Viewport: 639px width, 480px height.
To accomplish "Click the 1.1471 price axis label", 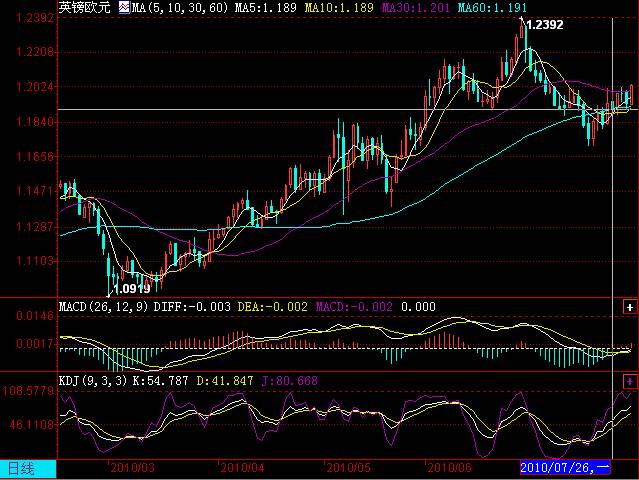I will pos(35,191).
